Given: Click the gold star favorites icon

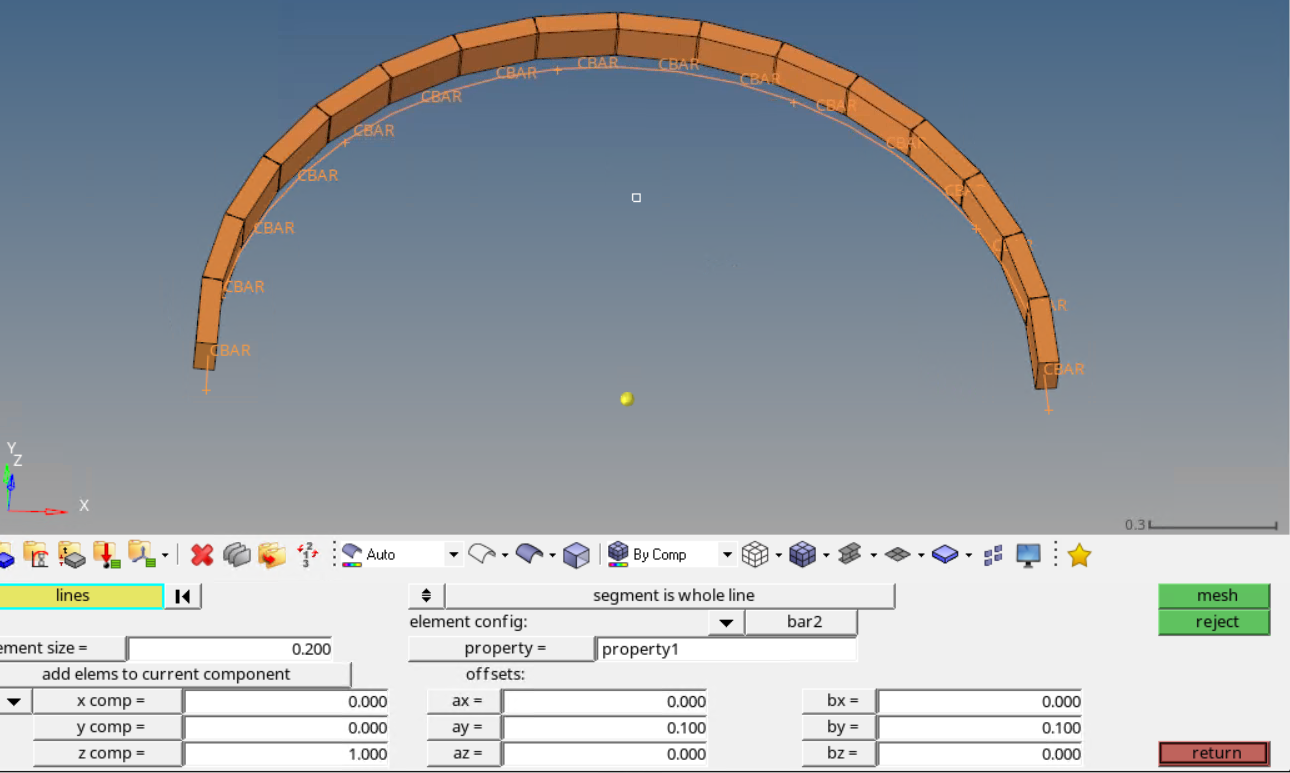Looking at the screenshot, I should pyautogui.click(x=1078, y=554).
